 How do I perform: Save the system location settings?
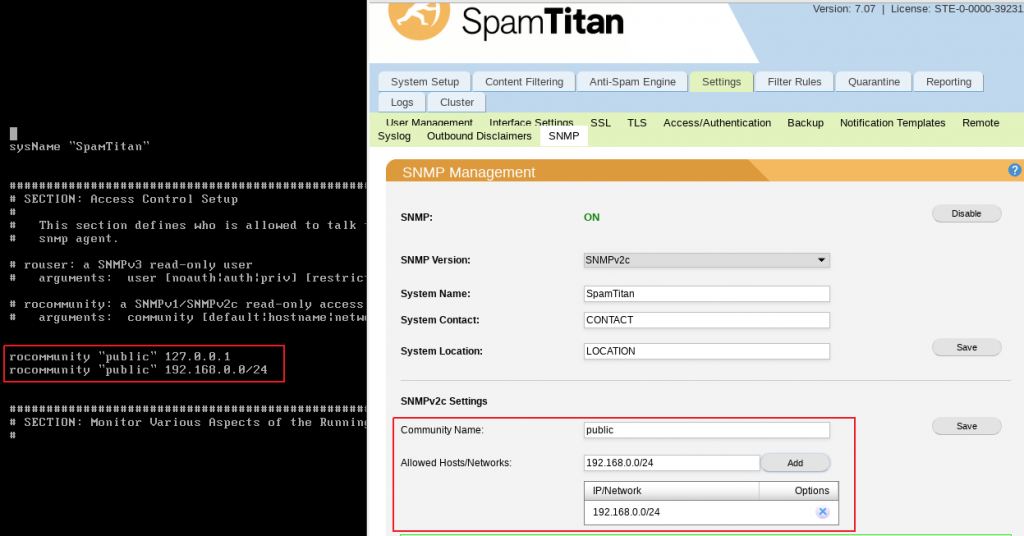coord(966,347)
